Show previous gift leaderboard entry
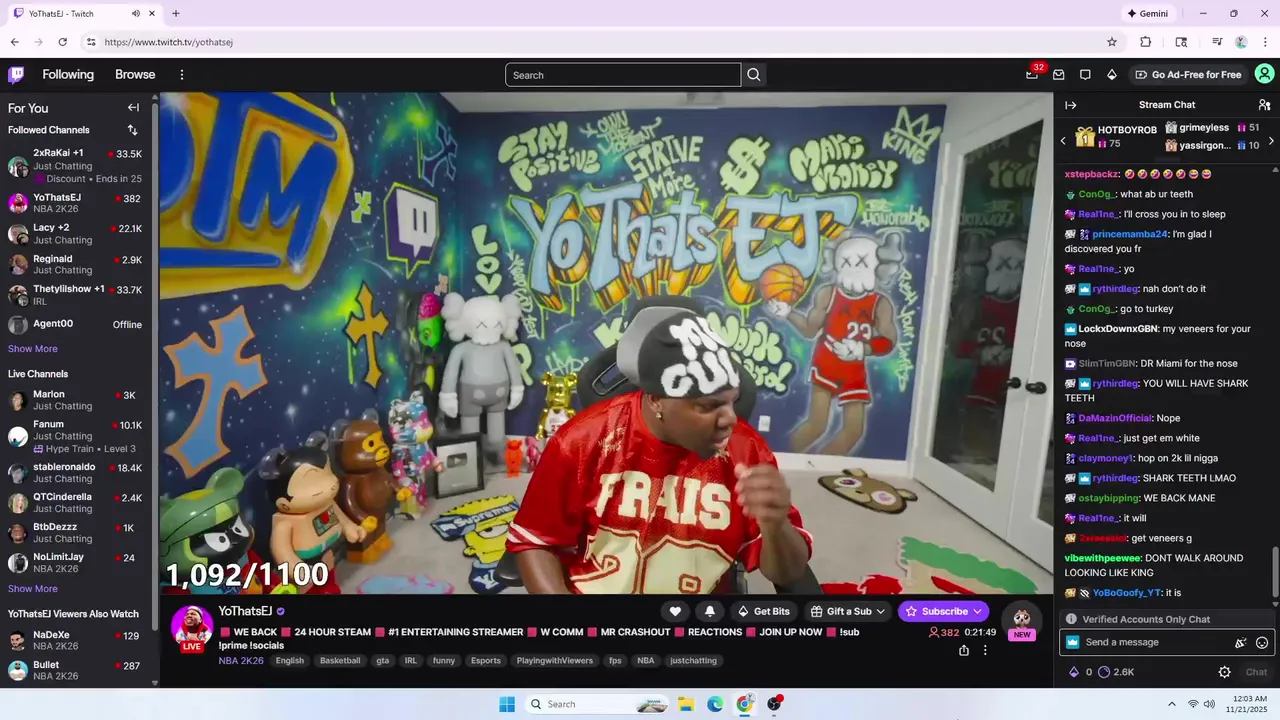The height and width of the screenshot is (720, 1280). [1063, 141]
